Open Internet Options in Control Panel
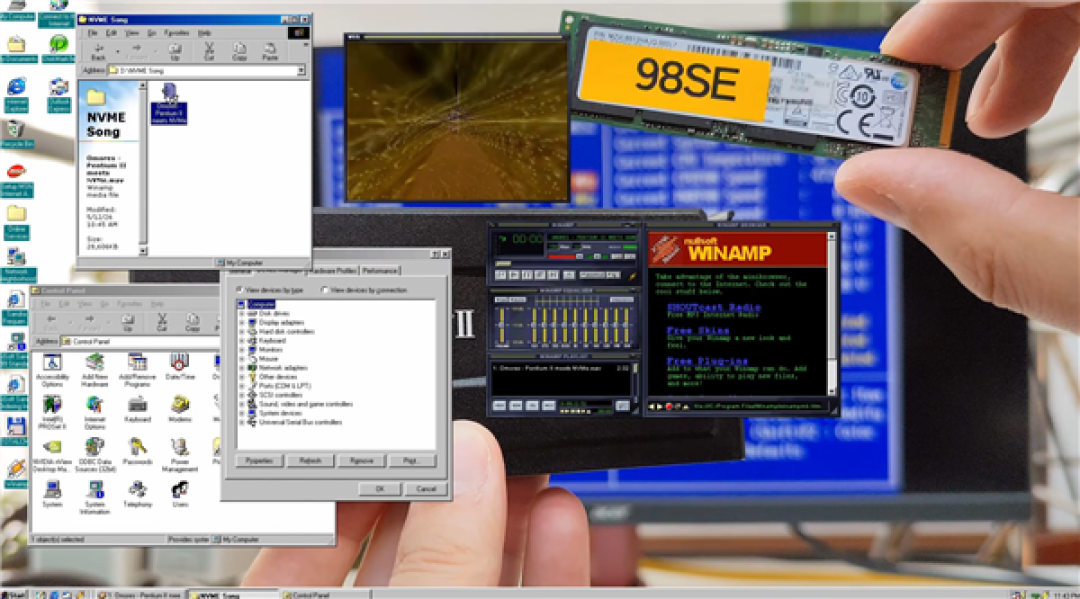The image size is (1080, 599). (x=94, y=412)
